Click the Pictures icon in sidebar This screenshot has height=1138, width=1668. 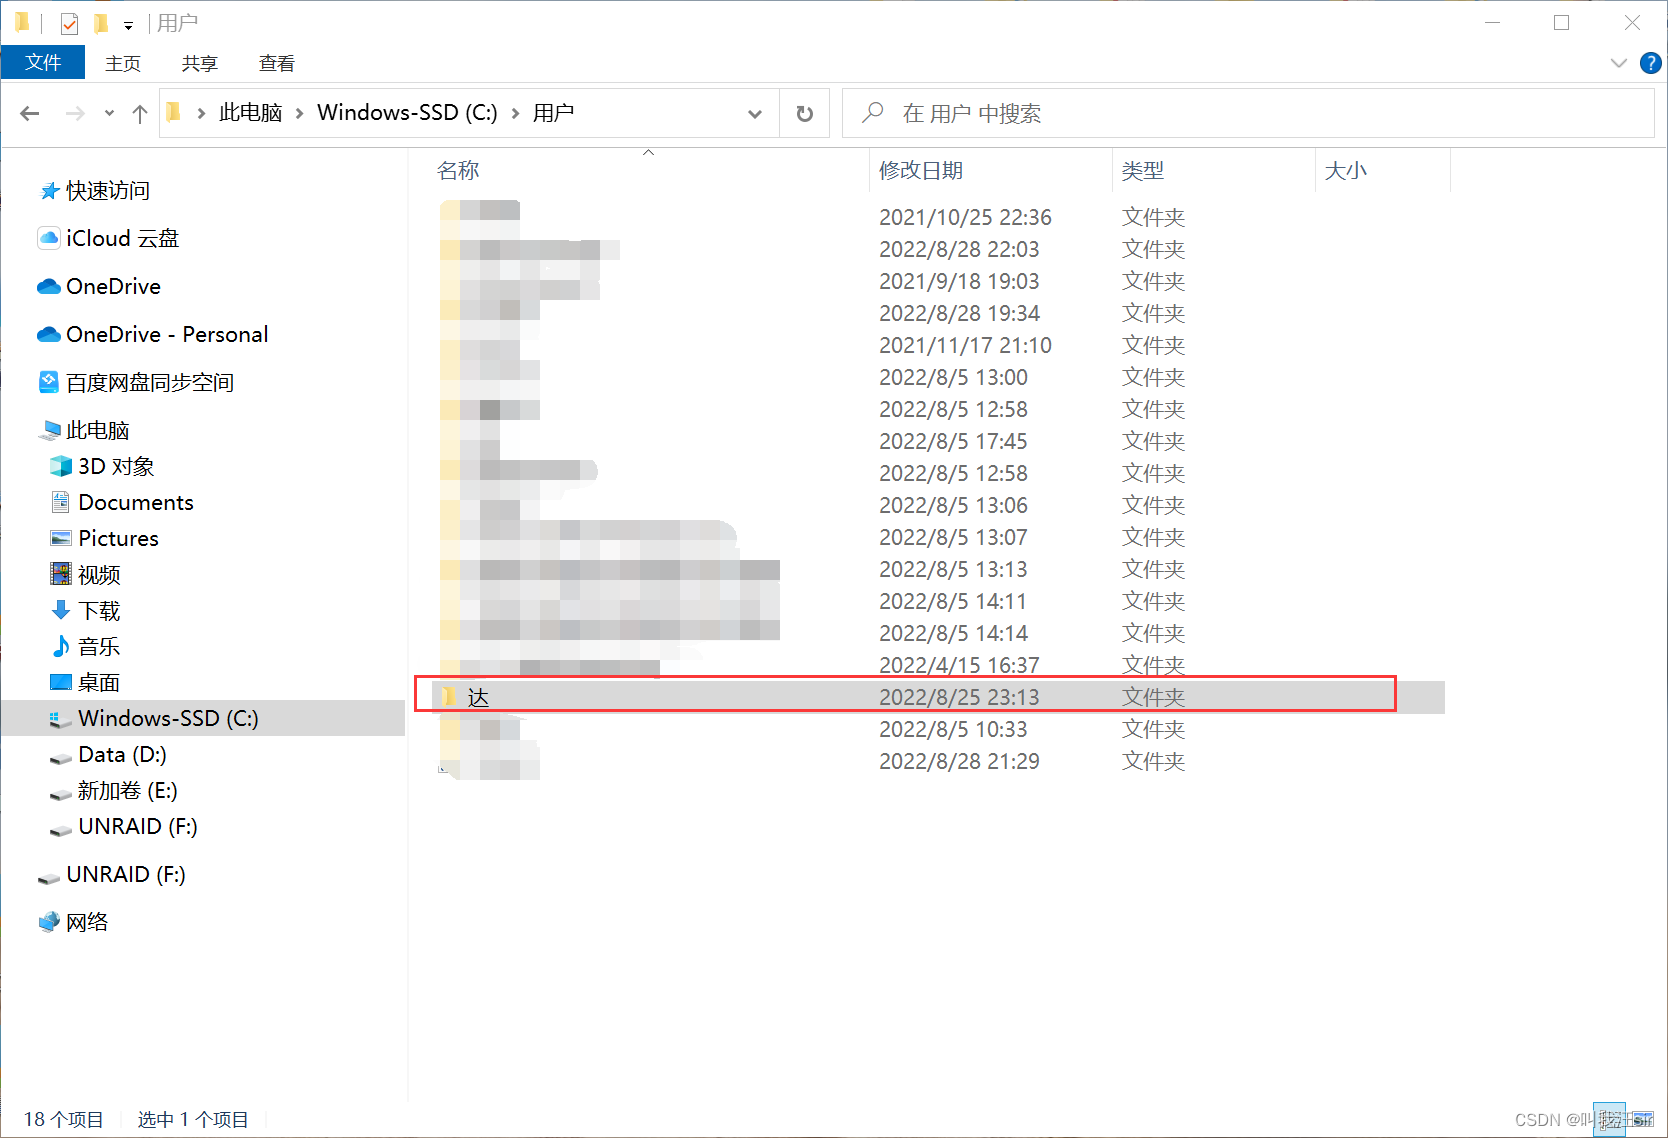pos(61,538)
